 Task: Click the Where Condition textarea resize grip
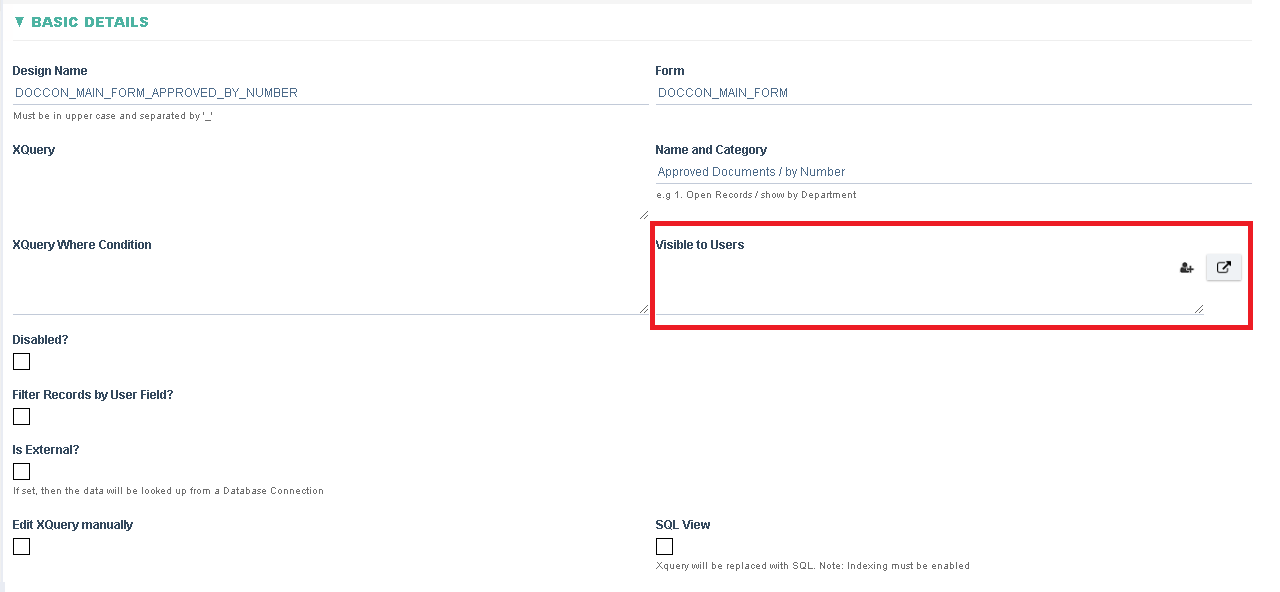[x=643, y=309]
